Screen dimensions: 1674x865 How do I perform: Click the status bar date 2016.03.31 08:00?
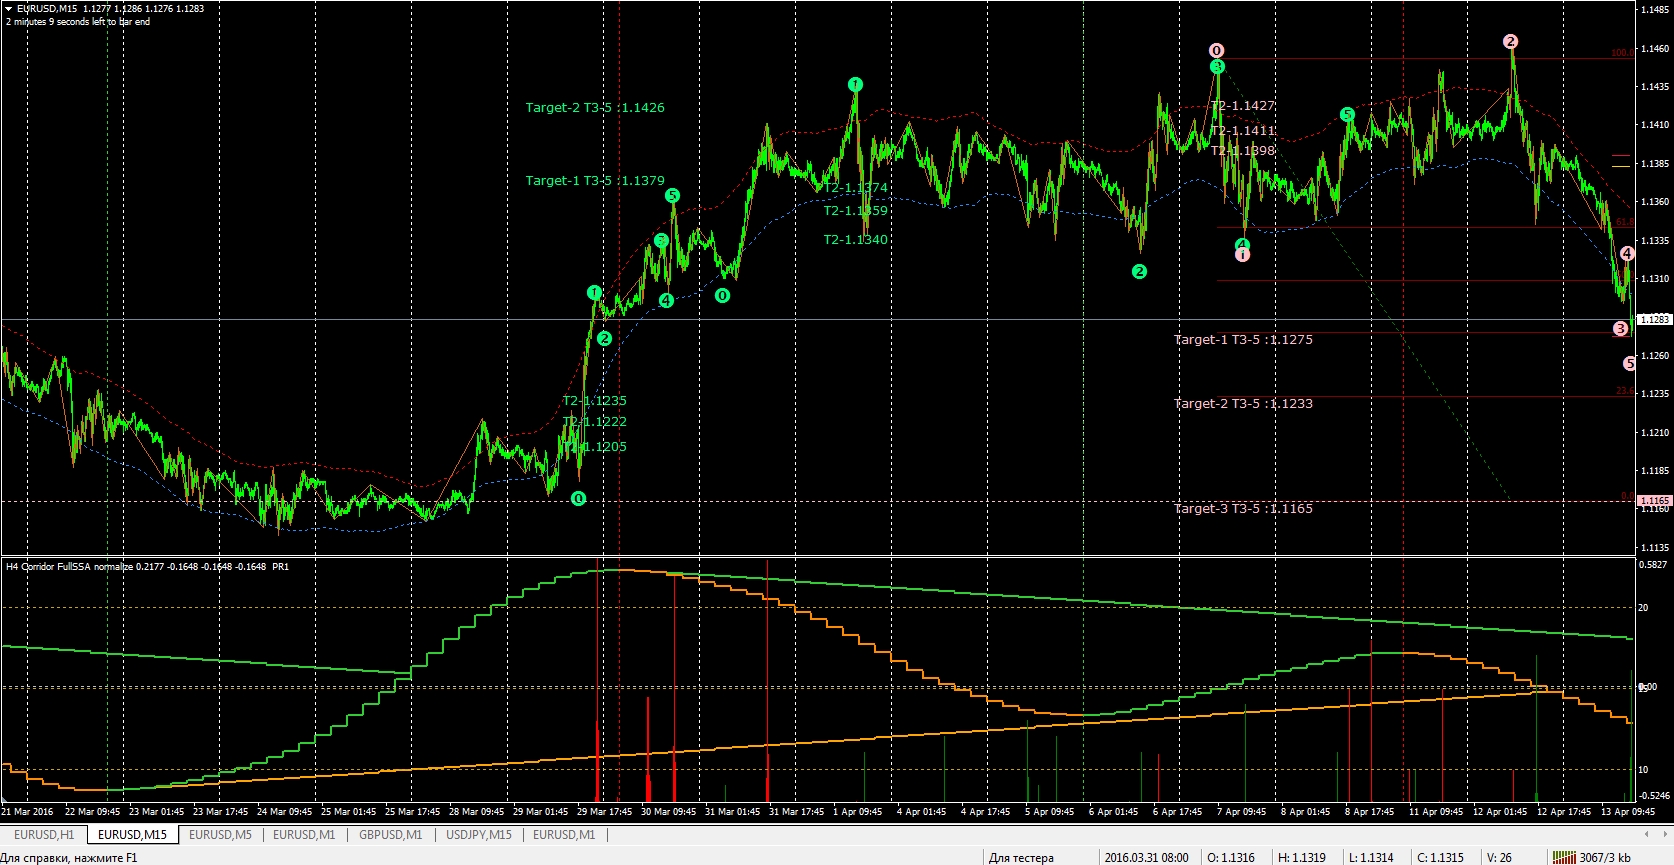(x=1146, y=858)
